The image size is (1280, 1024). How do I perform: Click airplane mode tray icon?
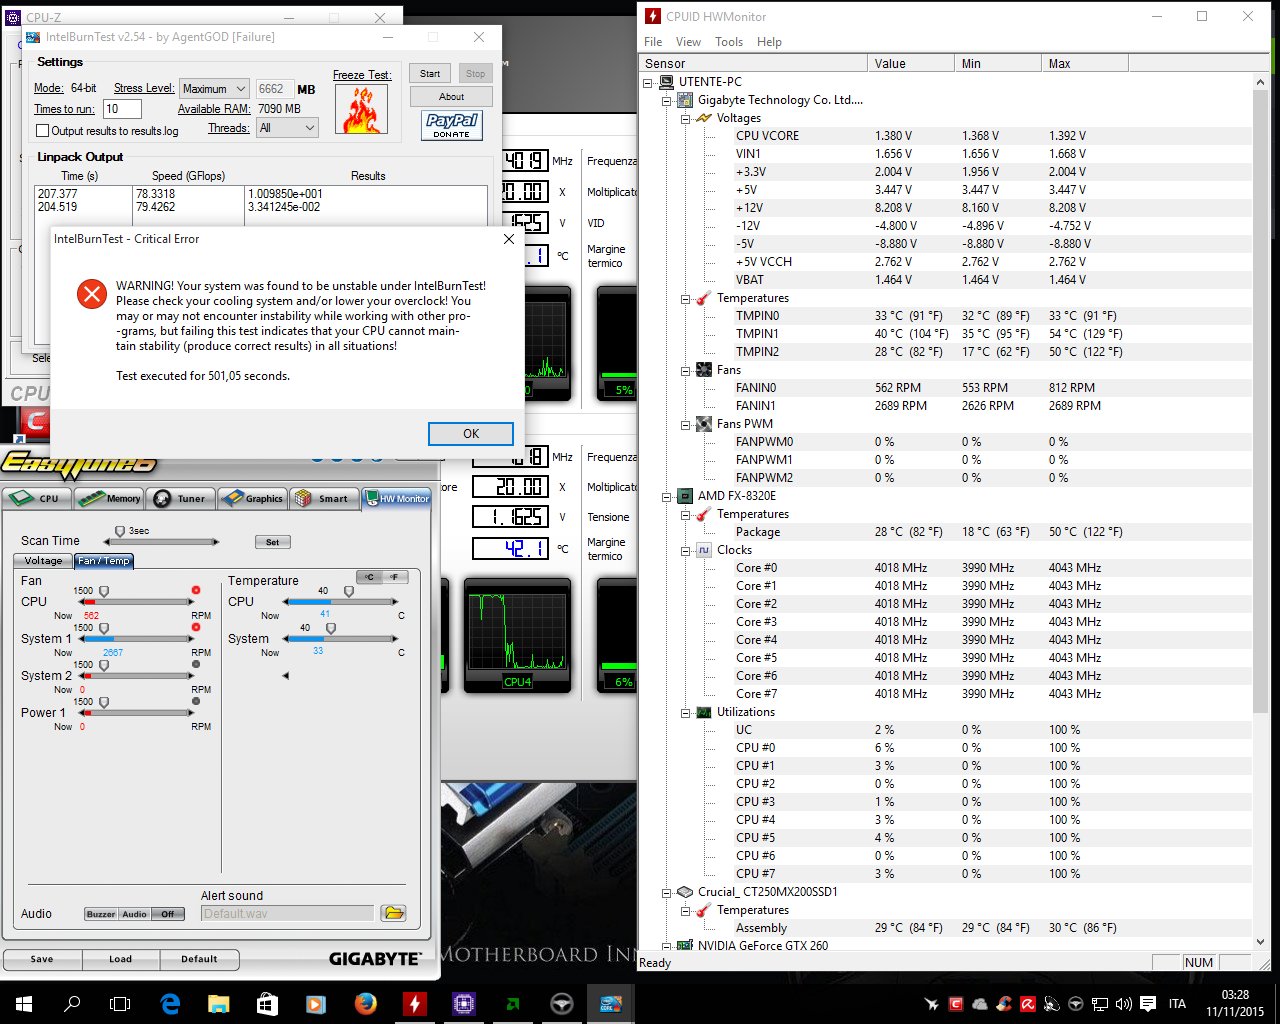point(932,1004)
